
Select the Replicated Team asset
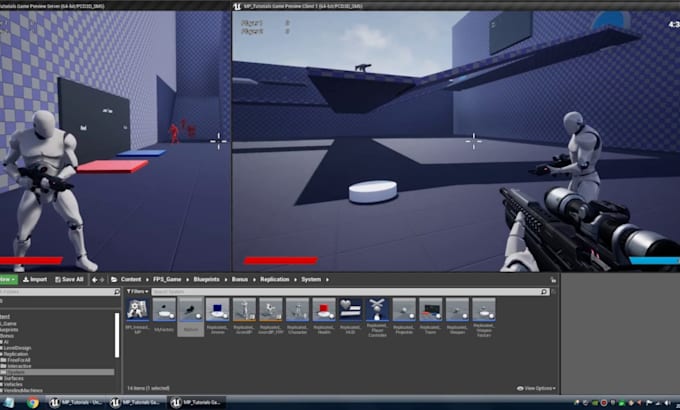(431, 316)
